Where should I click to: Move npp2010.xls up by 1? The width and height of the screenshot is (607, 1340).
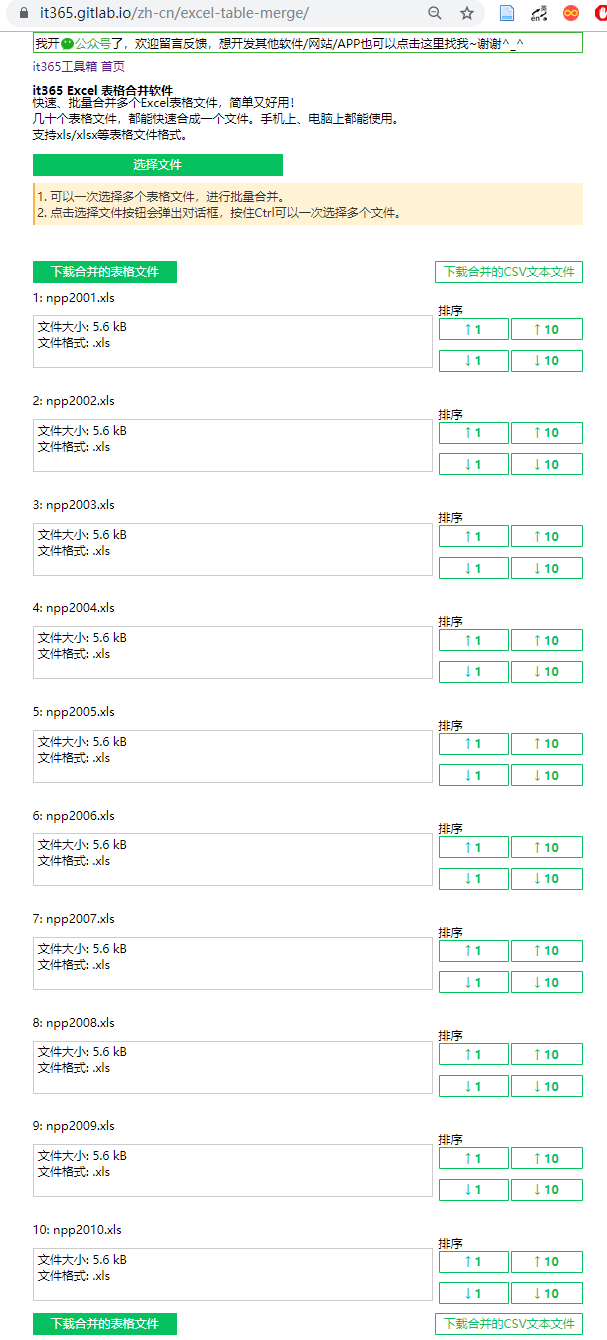[474, 1262]
